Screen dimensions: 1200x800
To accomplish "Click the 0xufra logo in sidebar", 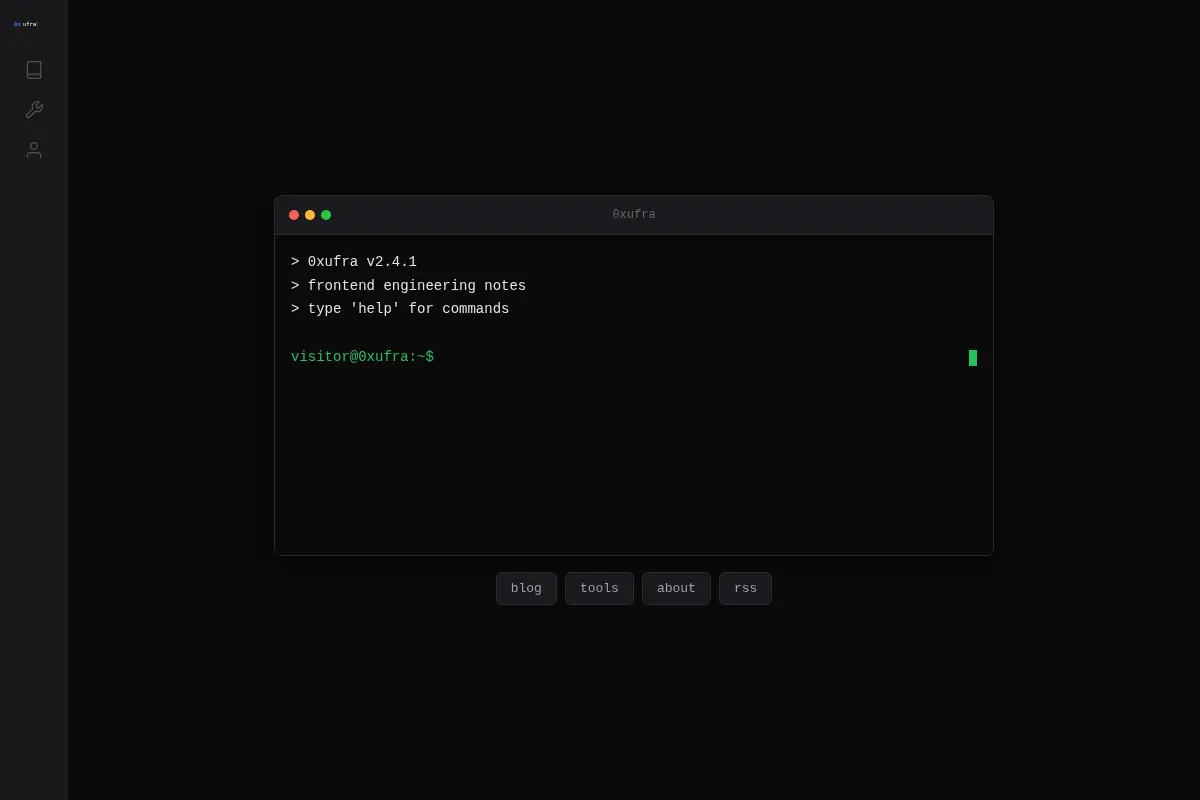I will pyautogui.click(x=26, y=24).
